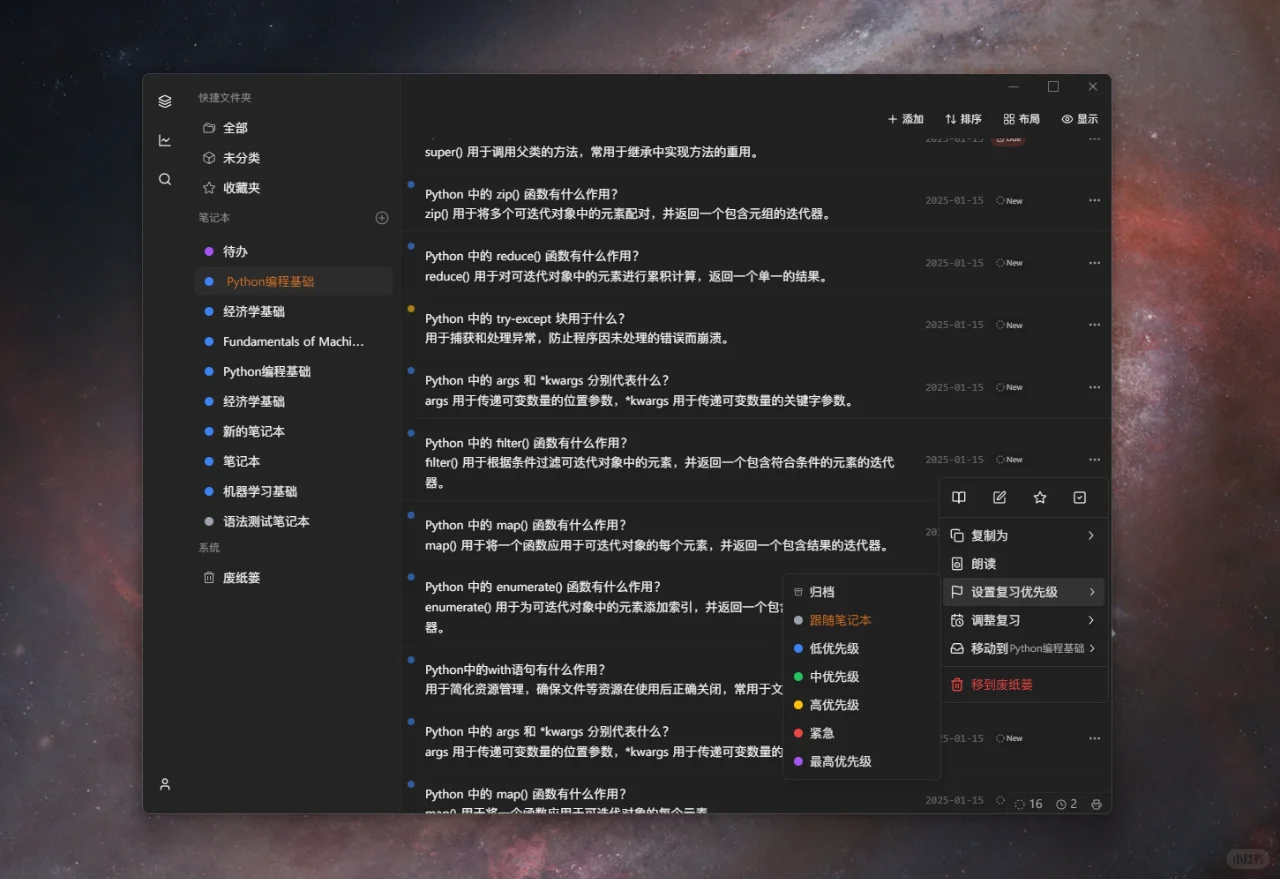The height and width of the screenshot is (879, 1280).
Task: Open the statistics chart icon in the sidebar
Action: click(x=163, y=140)
